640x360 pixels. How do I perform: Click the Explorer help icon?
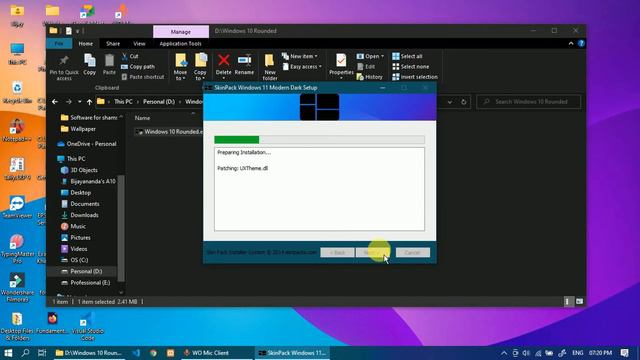(581, 44)
